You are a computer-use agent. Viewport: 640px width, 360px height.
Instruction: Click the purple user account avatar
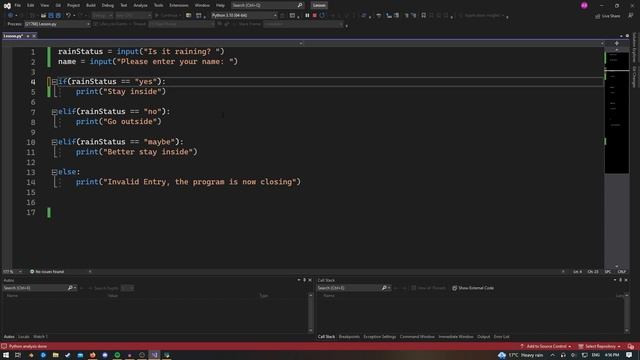click(x=584, y=5)
